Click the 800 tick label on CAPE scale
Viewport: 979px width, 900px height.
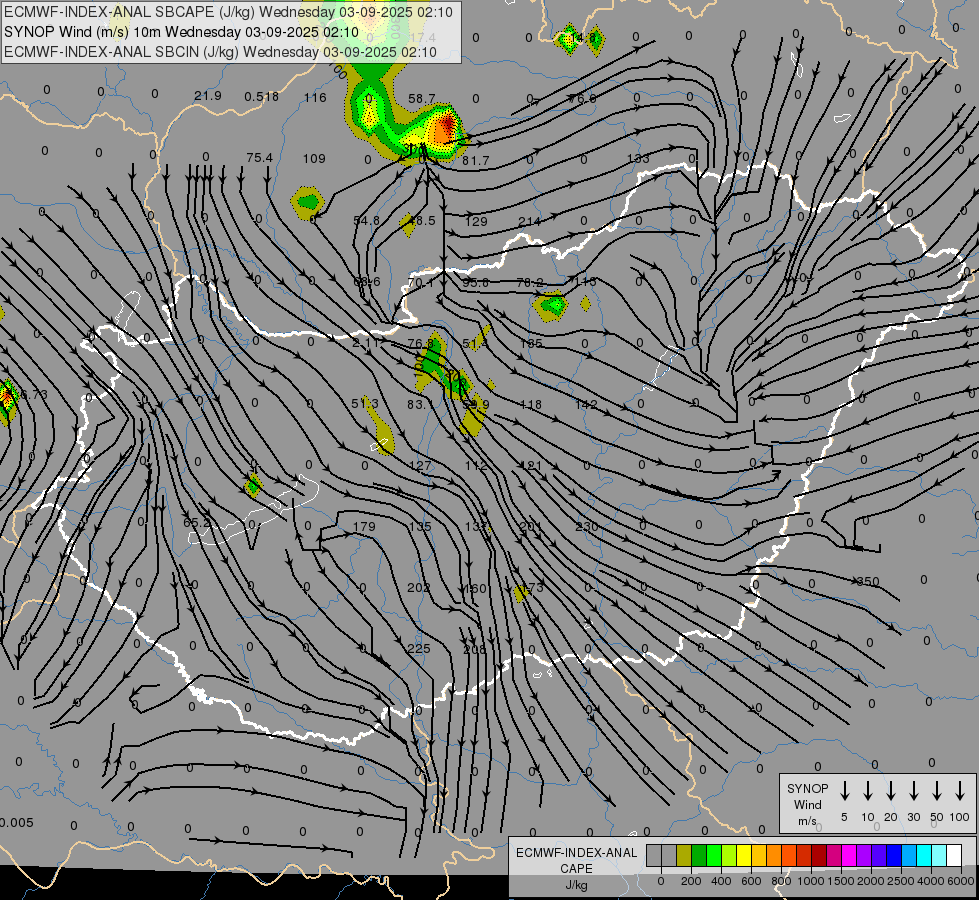click(781, 881)
